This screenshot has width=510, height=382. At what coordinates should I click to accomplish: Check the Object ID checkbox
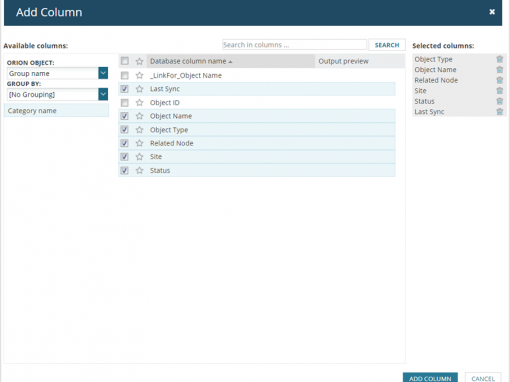coord(125,103)
